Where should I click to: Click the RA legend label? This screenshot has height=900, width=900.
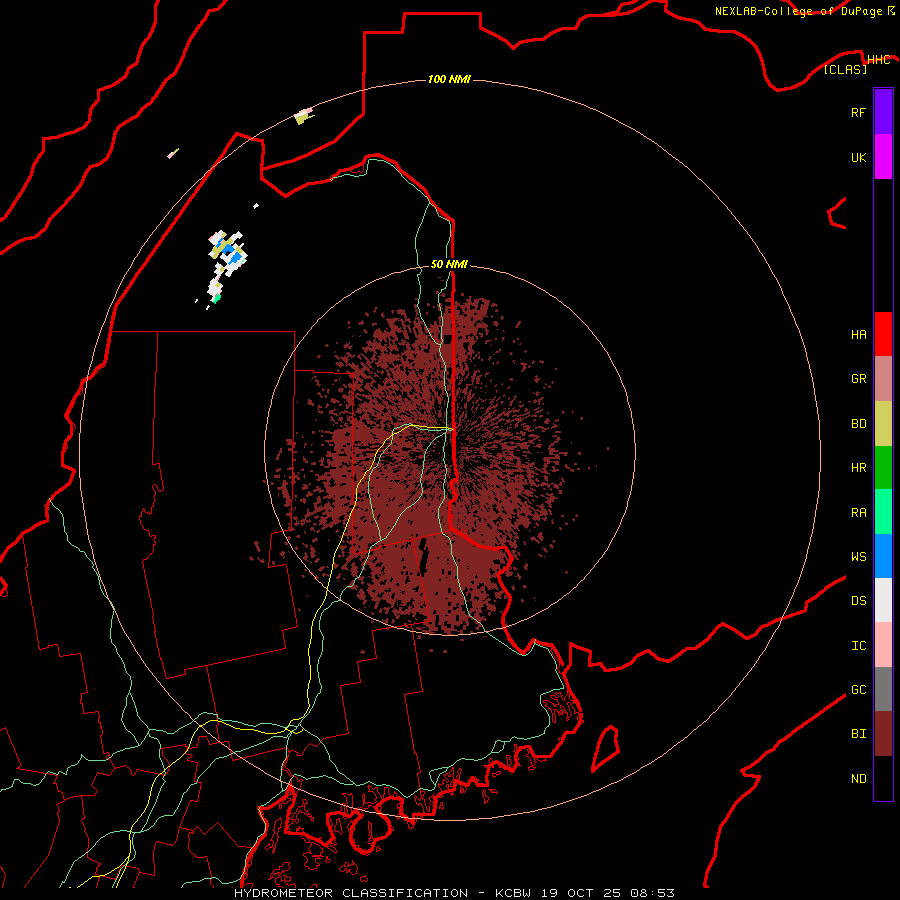859,513
